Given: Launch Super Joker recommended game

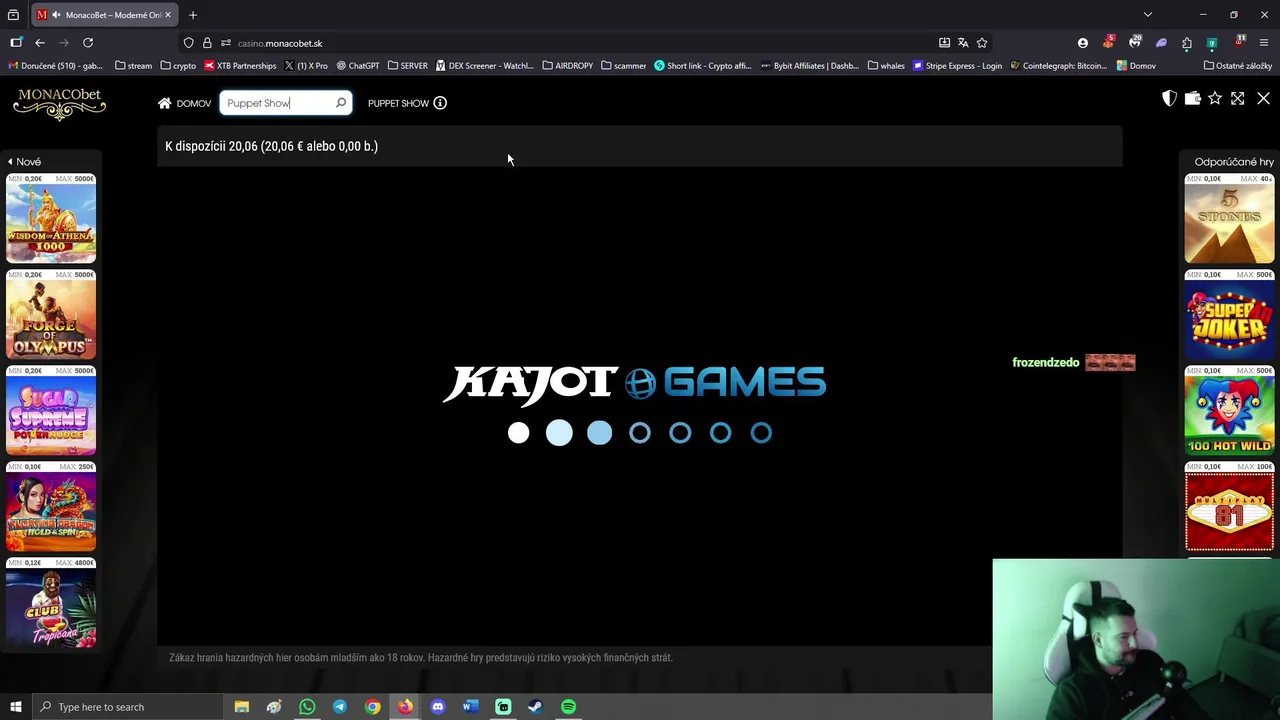Looking at the screenshot, I should coord(1229,315).
